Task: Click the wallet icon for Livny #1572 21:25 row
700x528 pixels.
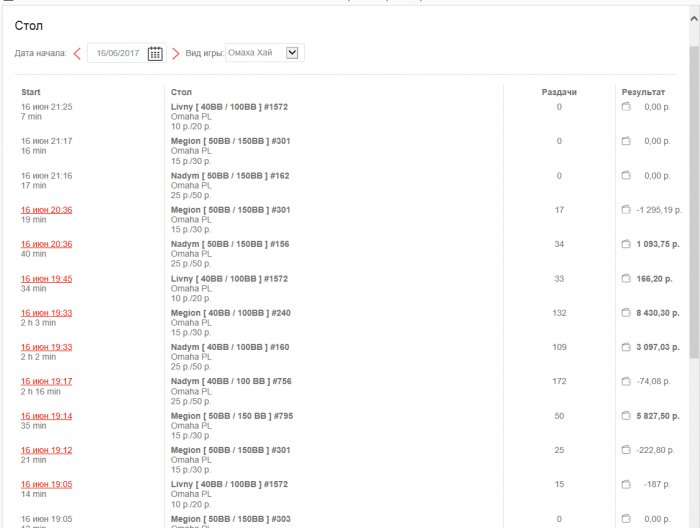Action: (626, 107)
